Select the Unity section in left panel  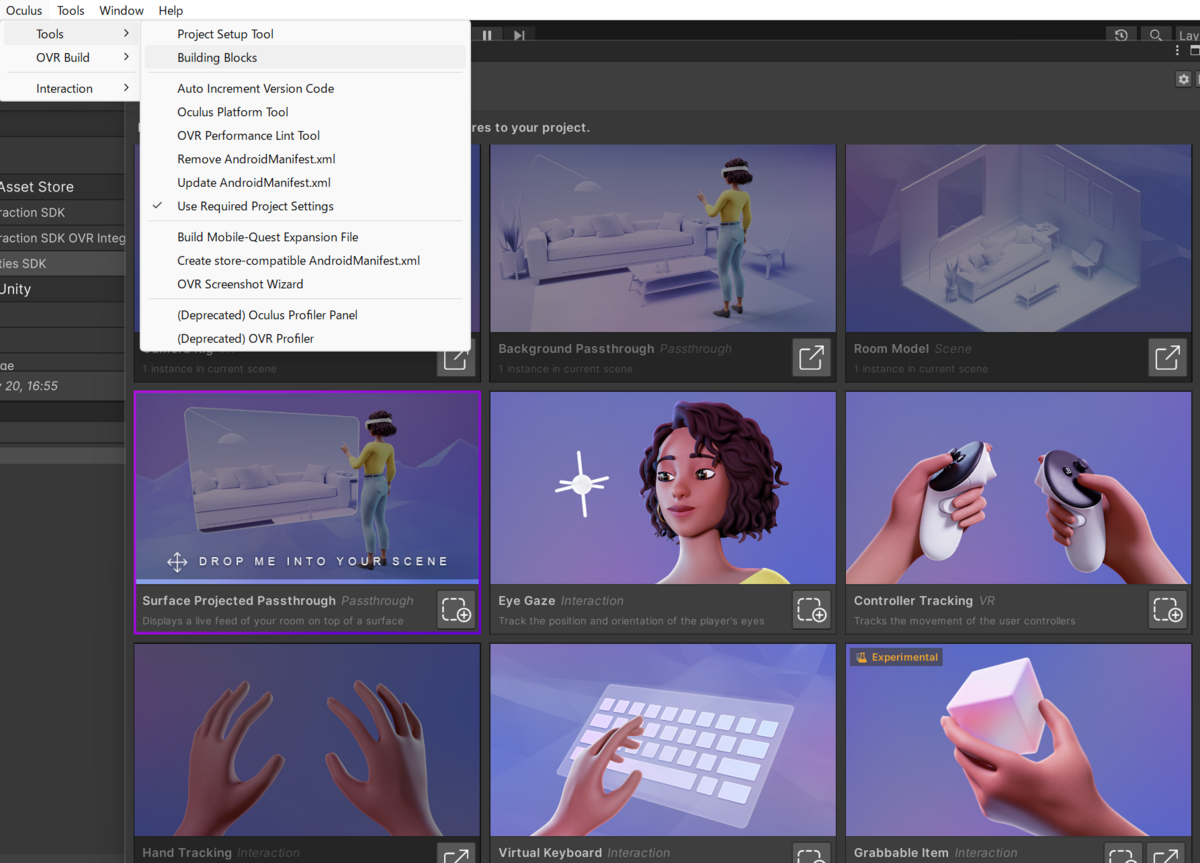coord(62,289)
